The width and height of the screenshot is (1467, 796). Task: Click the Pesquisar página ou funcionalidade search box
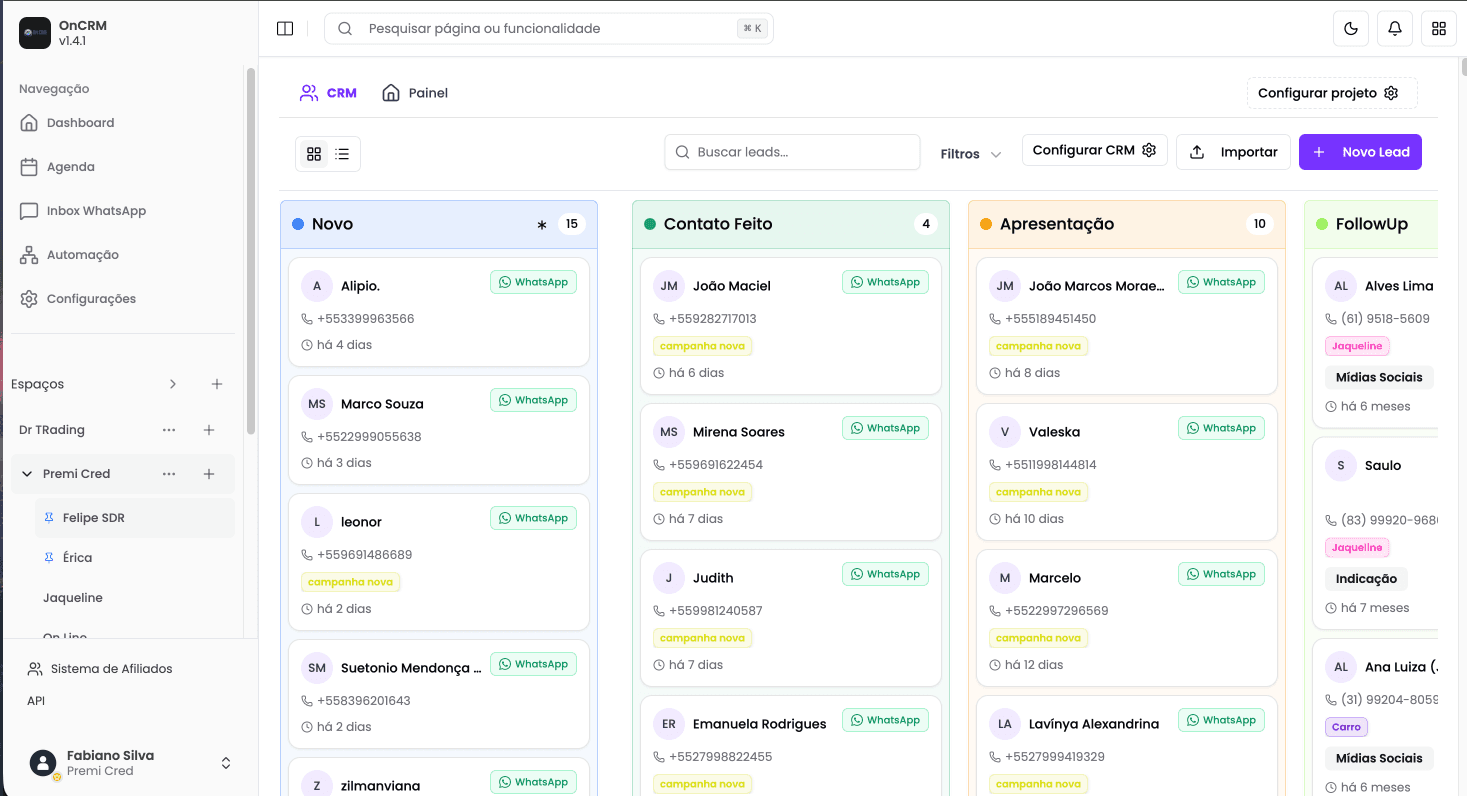click(548, 29)
